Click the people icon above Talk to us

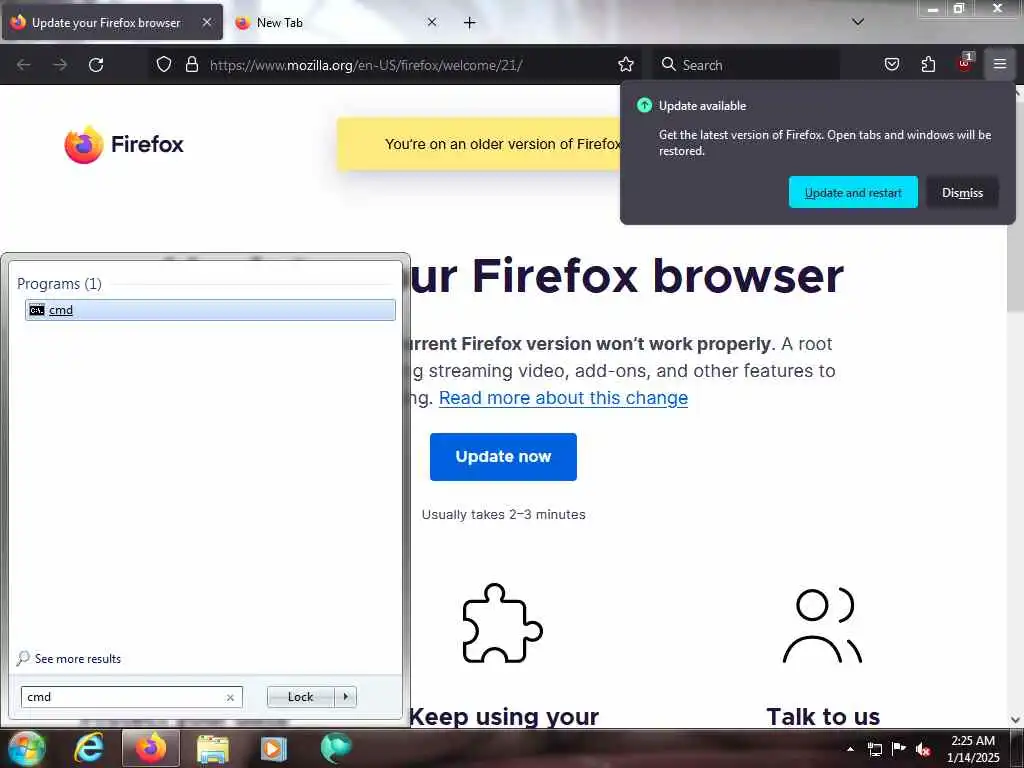pos(822,625)
